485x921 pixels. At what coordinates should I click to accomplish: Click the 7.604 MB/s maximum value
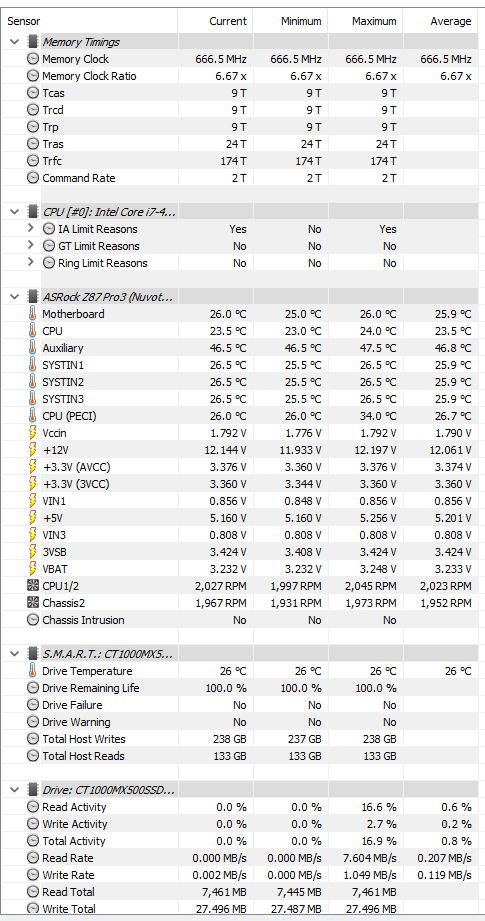pyautogui.click(x=371, y=858)
